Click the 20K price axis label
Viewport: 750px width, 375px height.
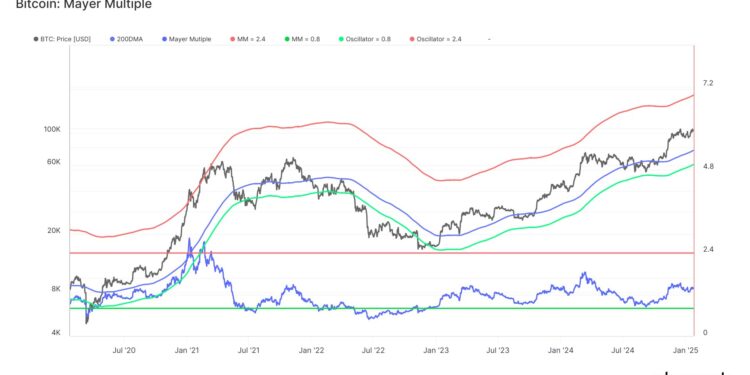tap(53, 231)
